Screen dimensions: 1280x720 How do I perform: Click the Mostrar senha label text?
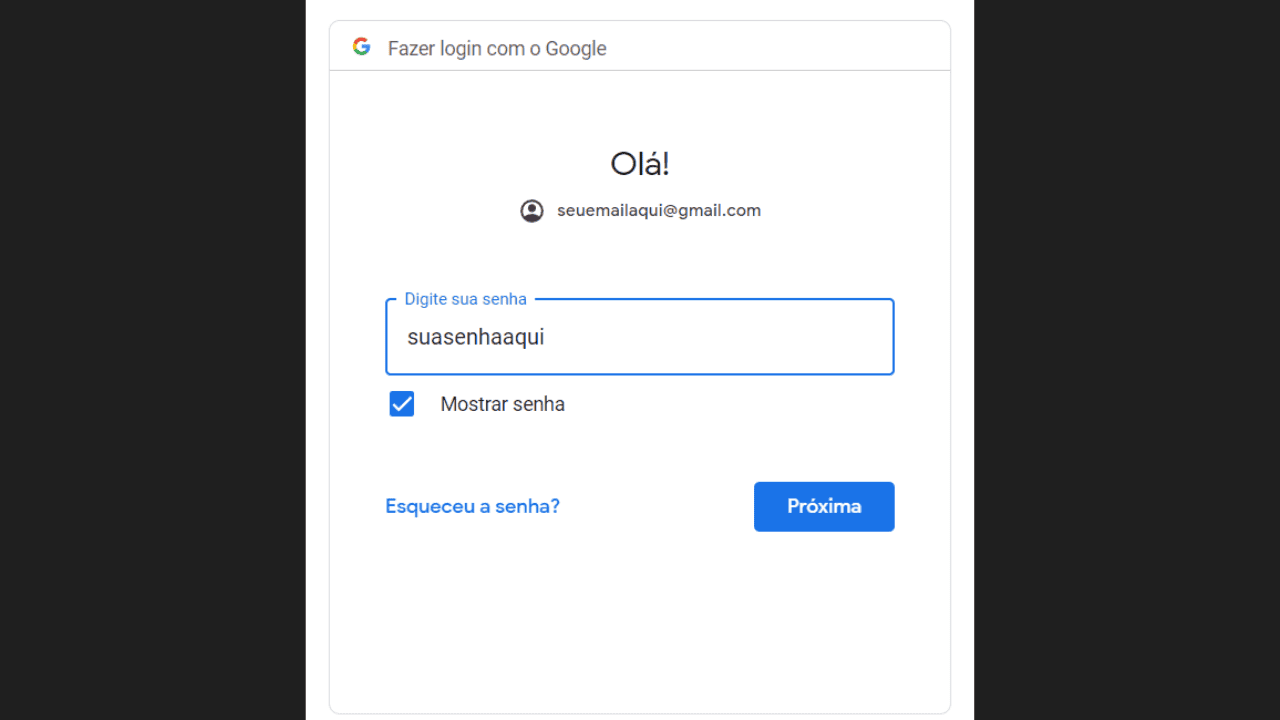pyautogui.click(x=503, y=404)
